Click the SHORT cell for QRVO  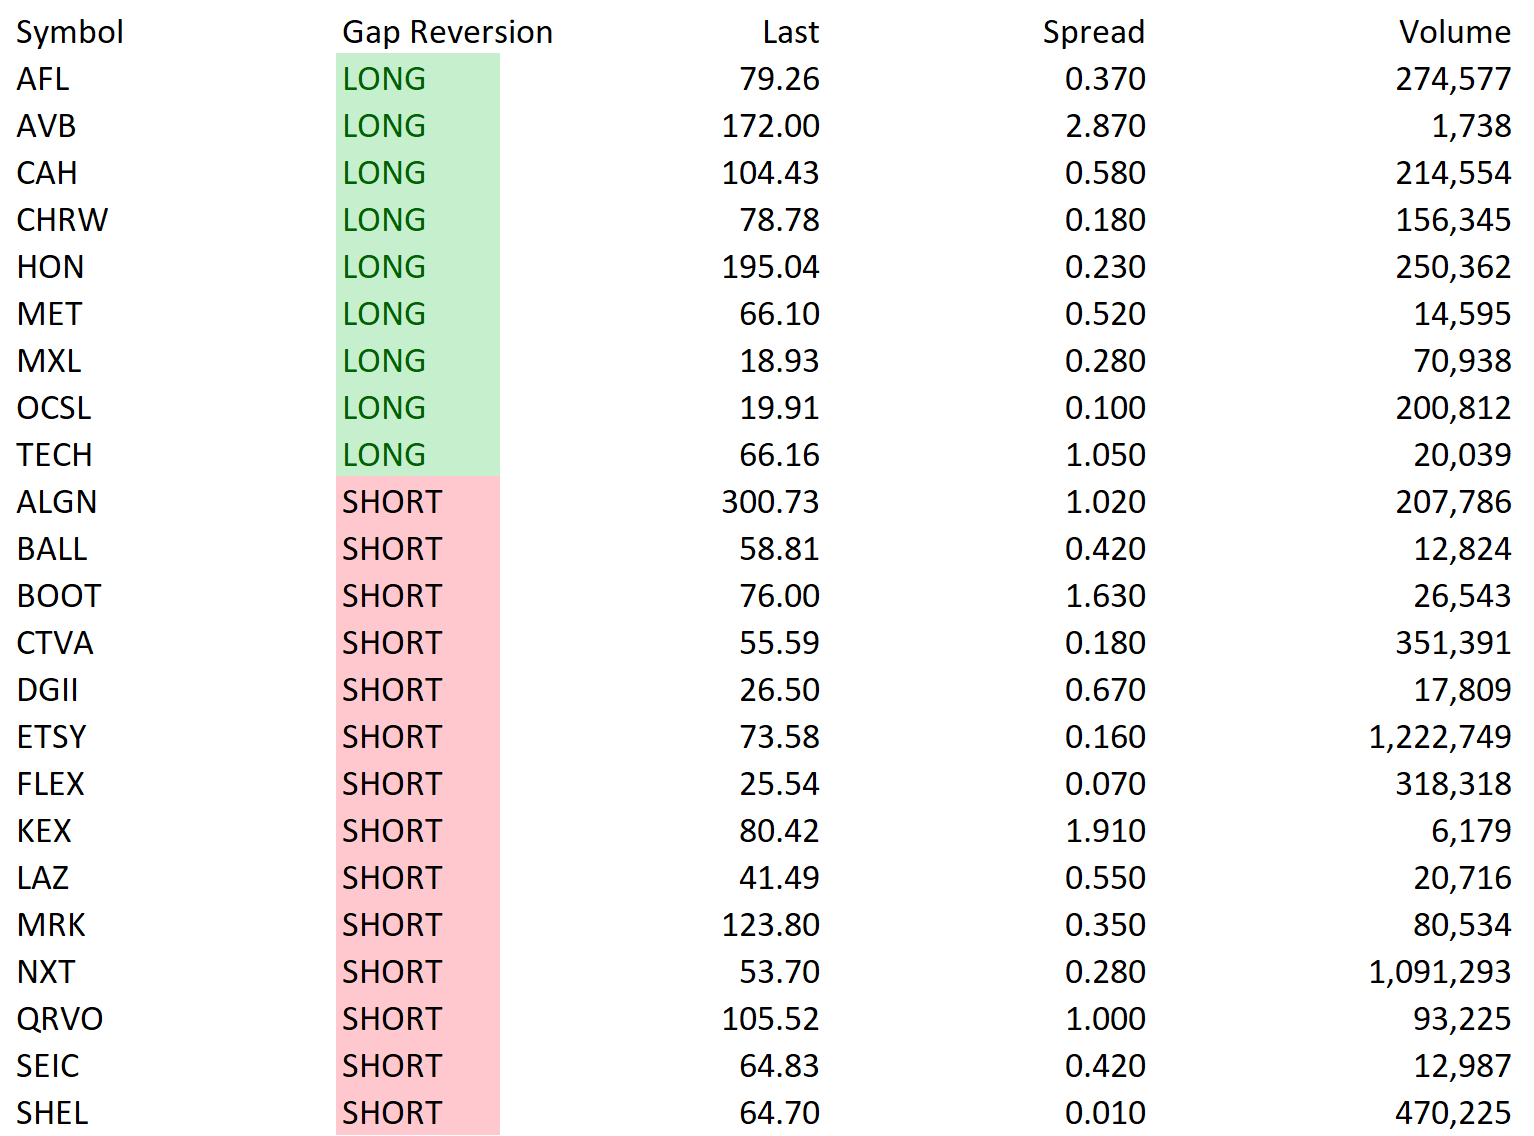point(418,1019)
